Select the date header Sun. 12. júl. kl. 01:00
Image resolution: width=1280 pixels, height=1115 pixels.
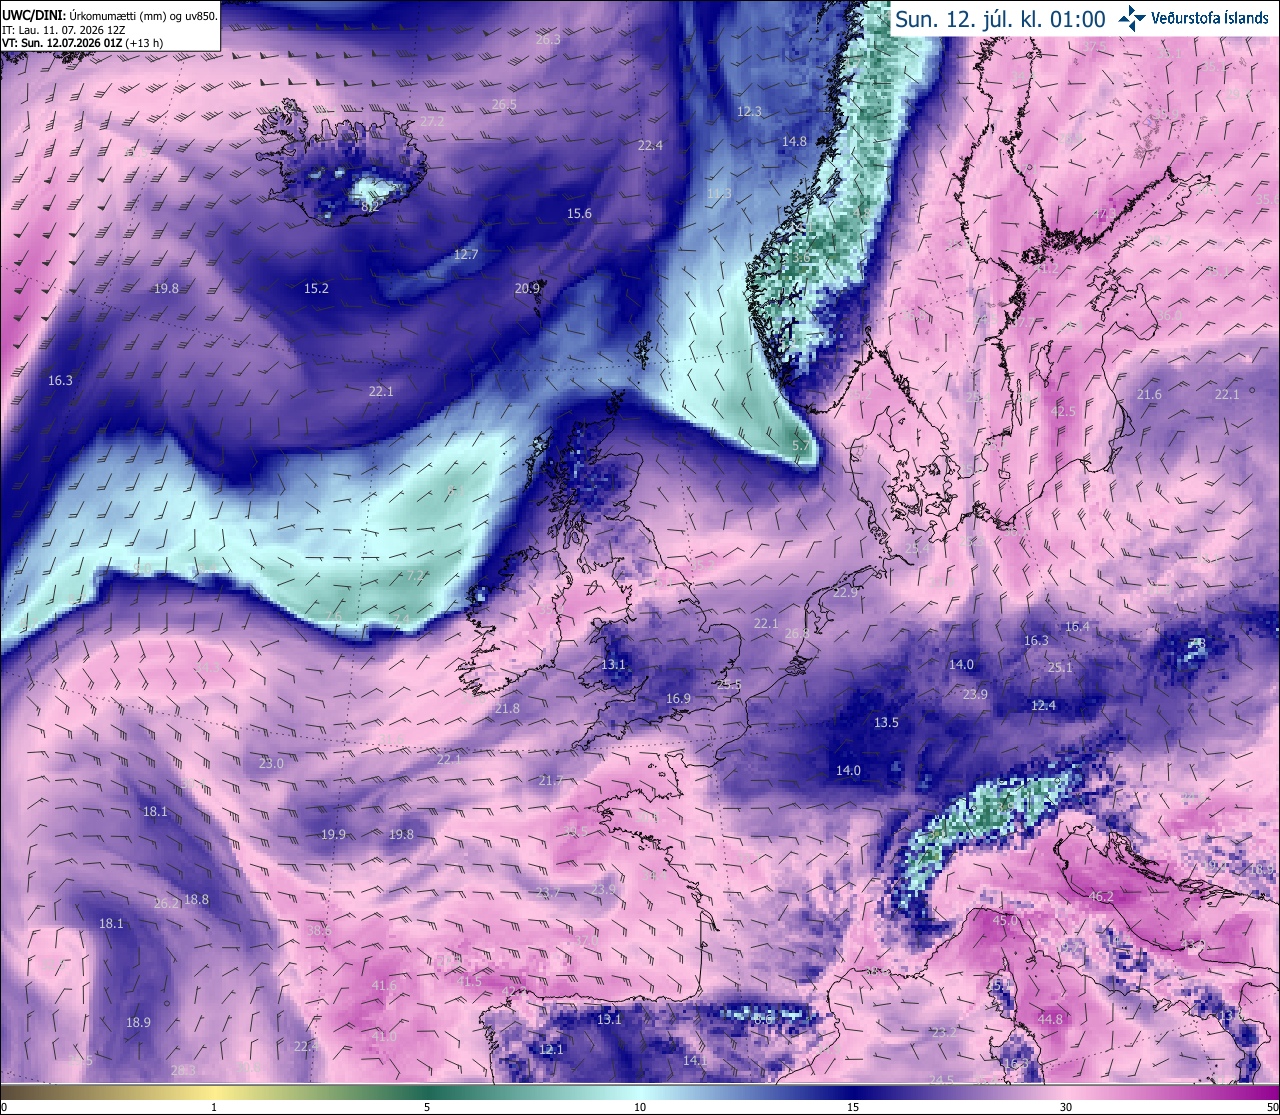coord(1000,18)
